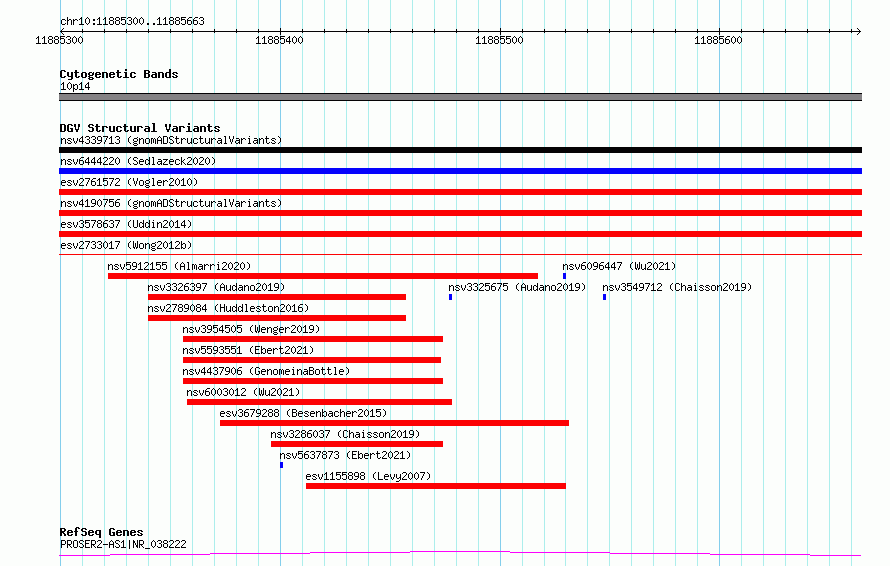
Task: Select the nsv3286037 Chaisson2019 red bar
Action: (357, 444)
